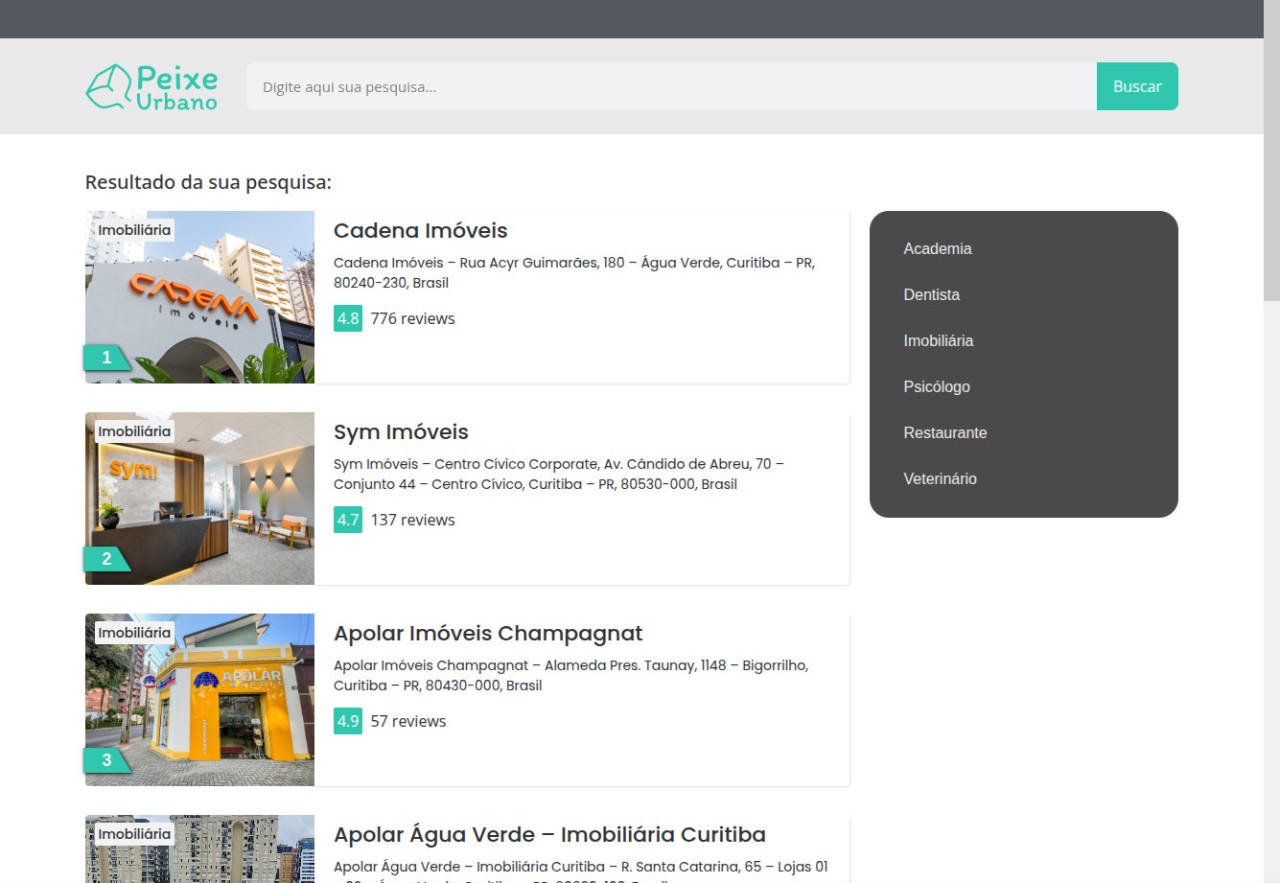Click the Imobiliária tag on Cadena photo
1280x883 pixels.
point(134,230)
